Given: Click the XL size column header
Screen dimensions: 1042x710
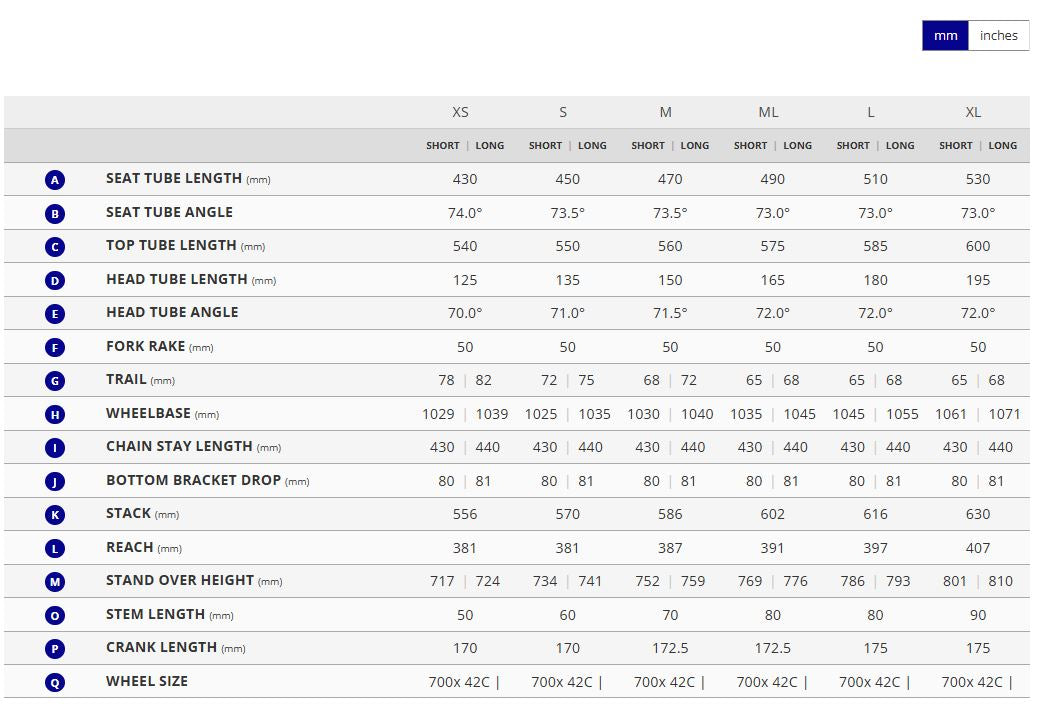Looking at the screenshot, I should 973,112.
